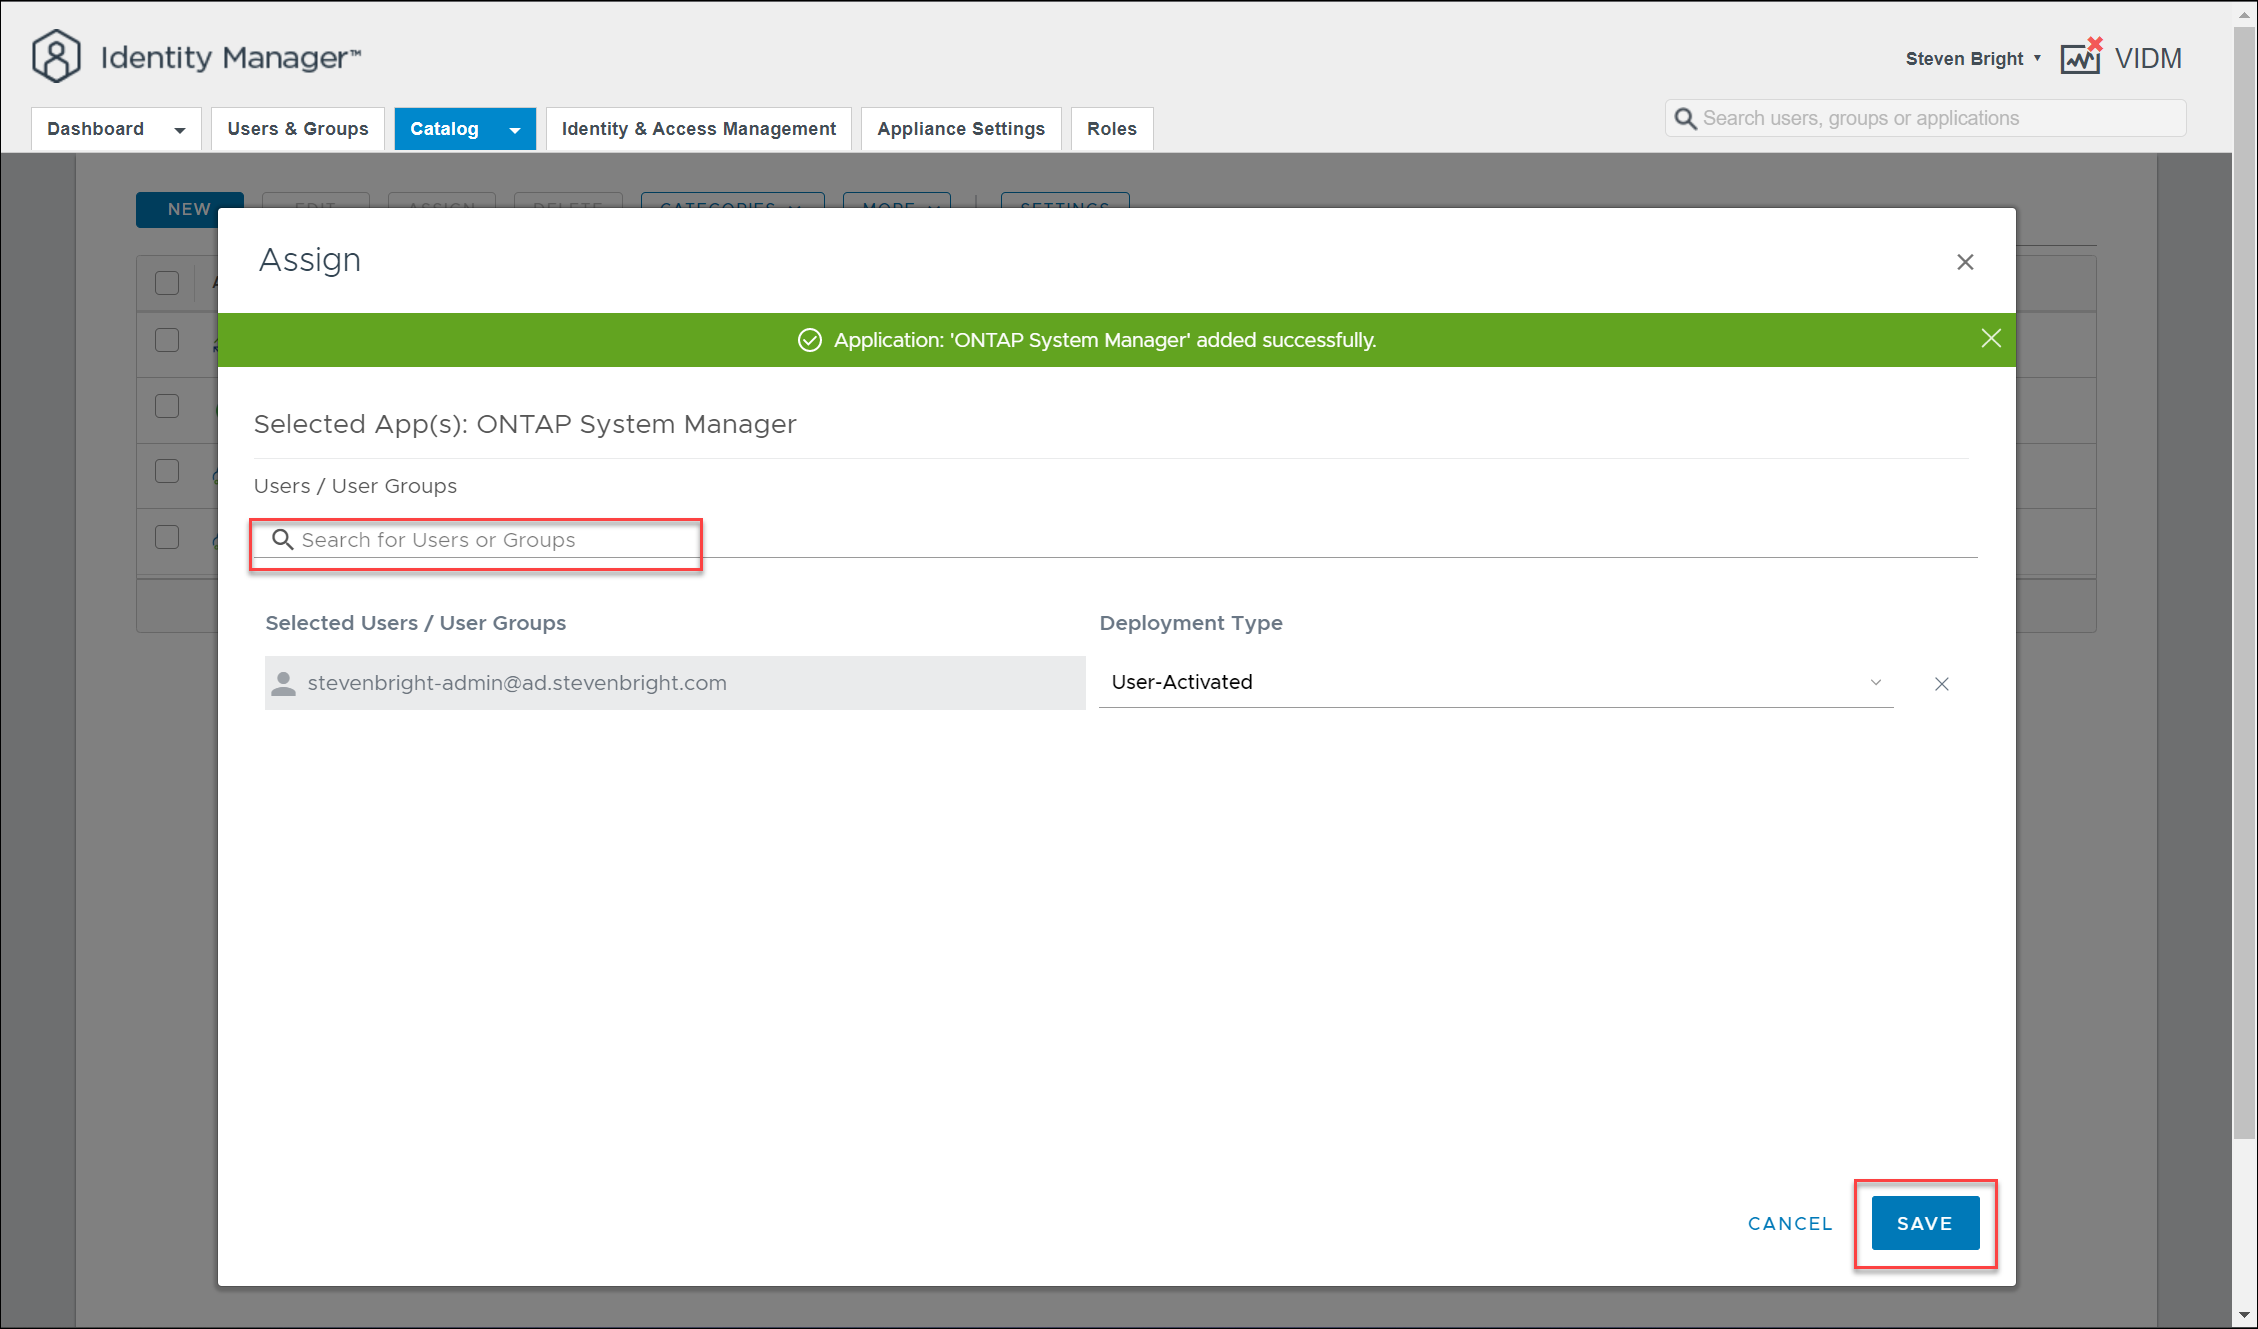The image size is (2258, 1329).
Task: Expand the Catalog tab dropdown arrow
Action: tap(515, 130)
